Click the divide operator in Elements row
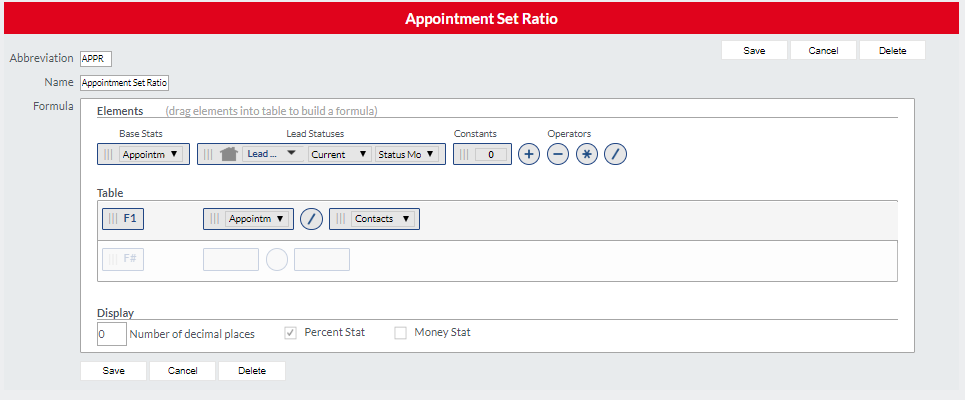 pyautogui.click(x=615, y=154)
